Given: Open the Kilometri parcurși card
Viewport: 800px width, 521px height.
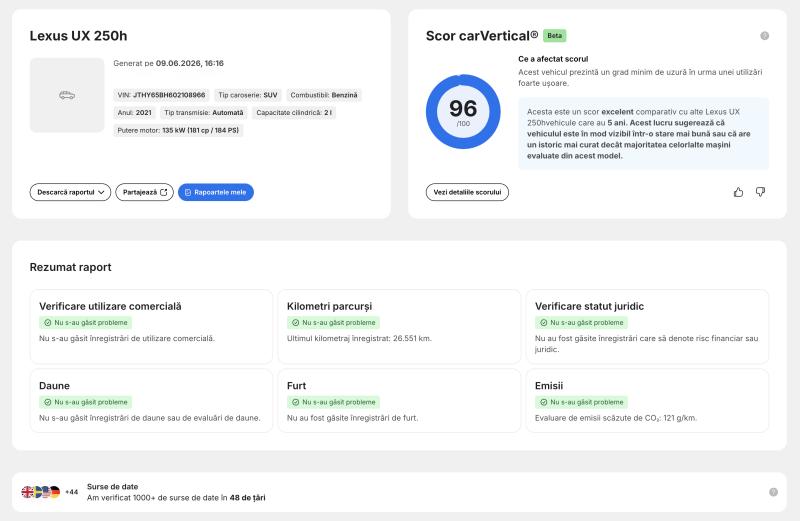Looking at the screenshot, I should coord(399,327).
